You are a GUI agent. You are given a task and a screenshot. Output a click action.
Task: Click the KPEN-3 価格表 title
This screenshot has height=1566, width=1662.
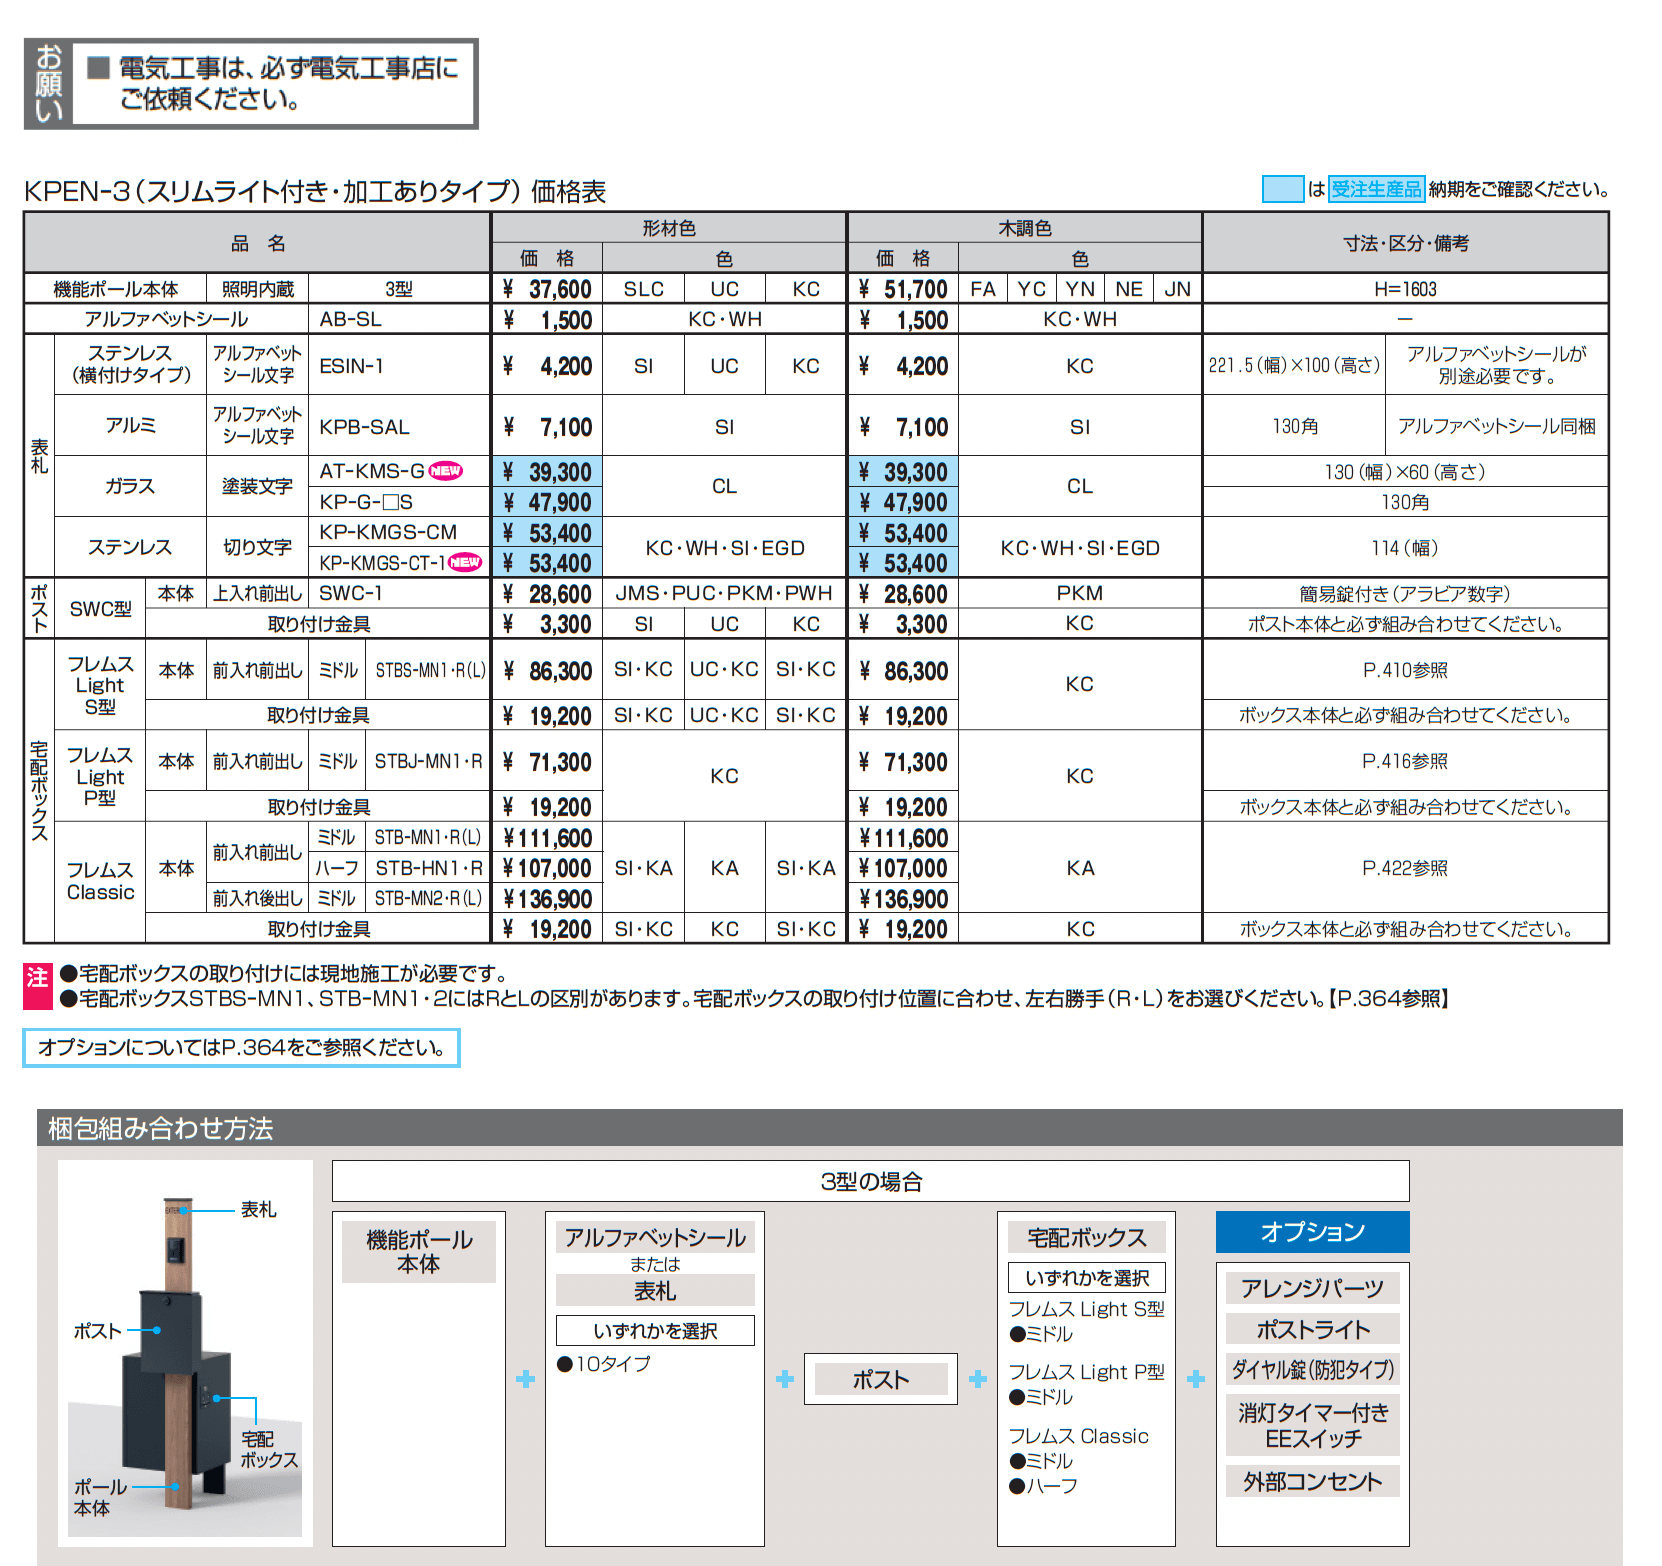click(315, 191)
